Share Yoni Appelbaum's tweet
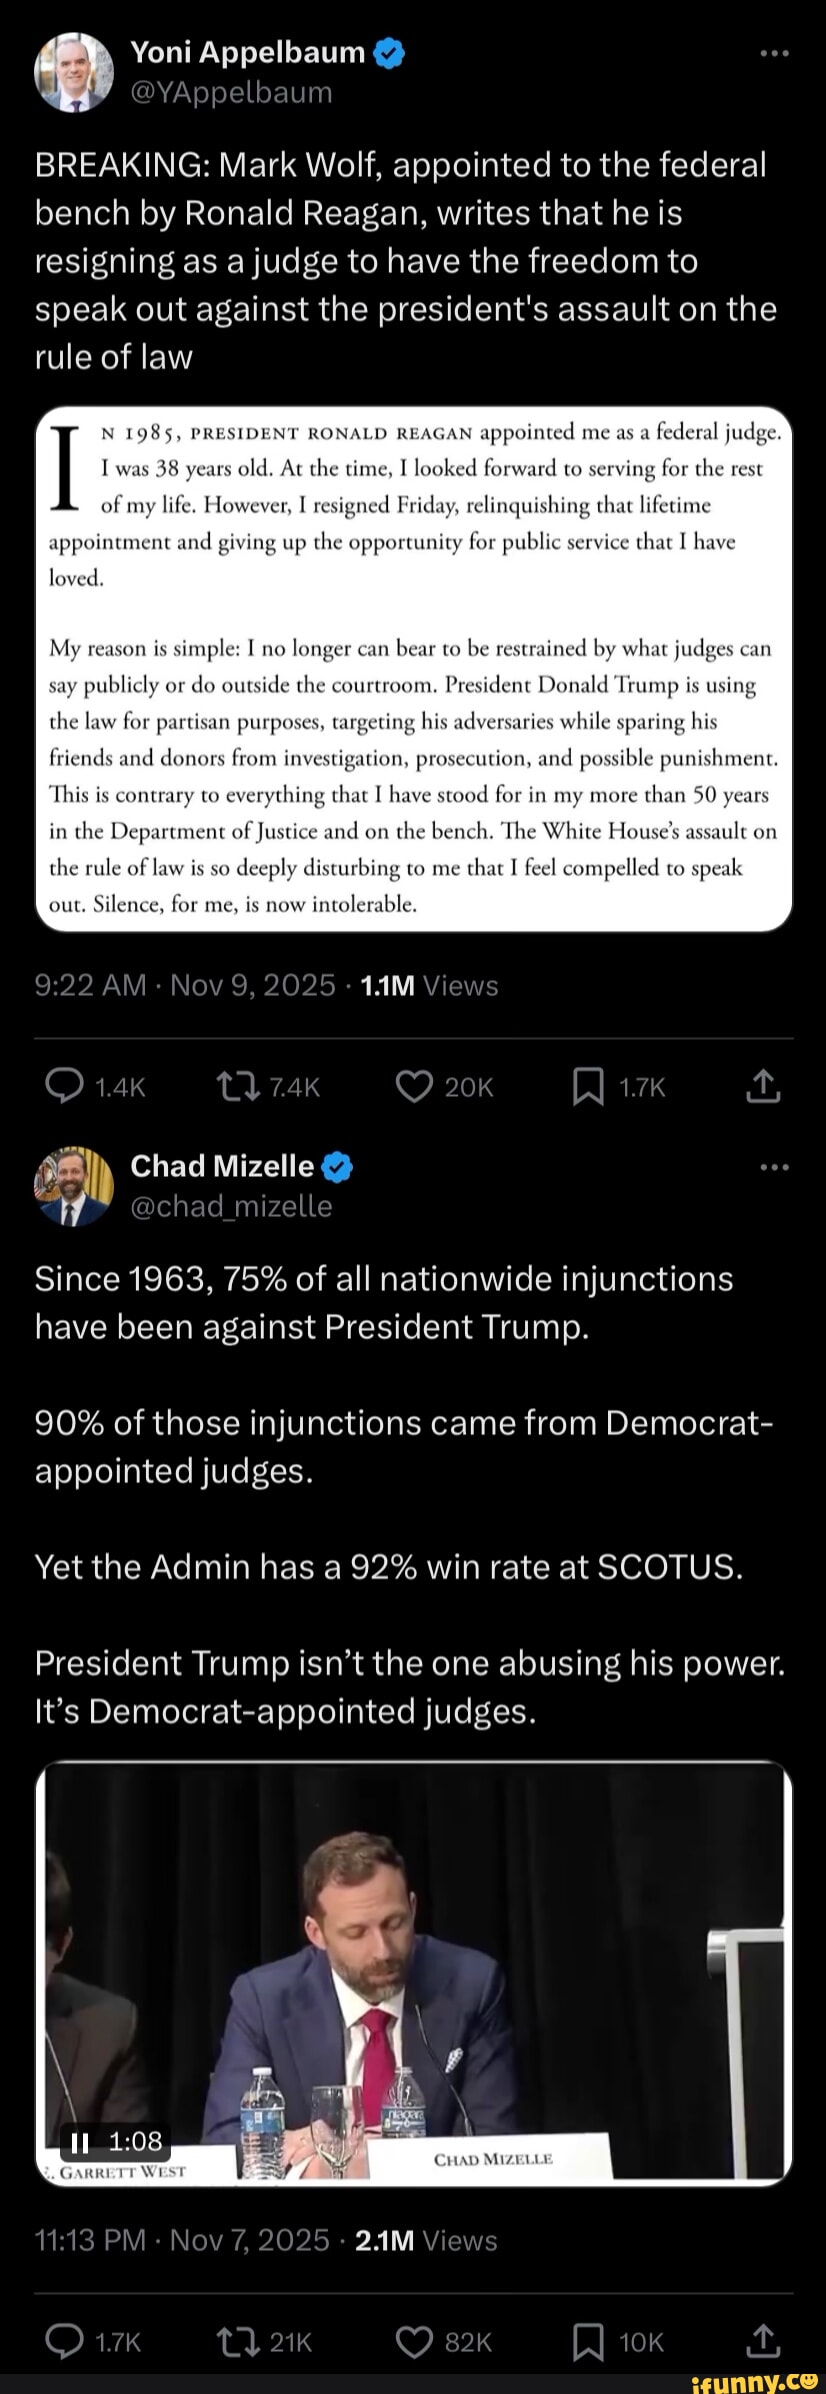Screen dimensions: 826x2394 pos(762,1086)
